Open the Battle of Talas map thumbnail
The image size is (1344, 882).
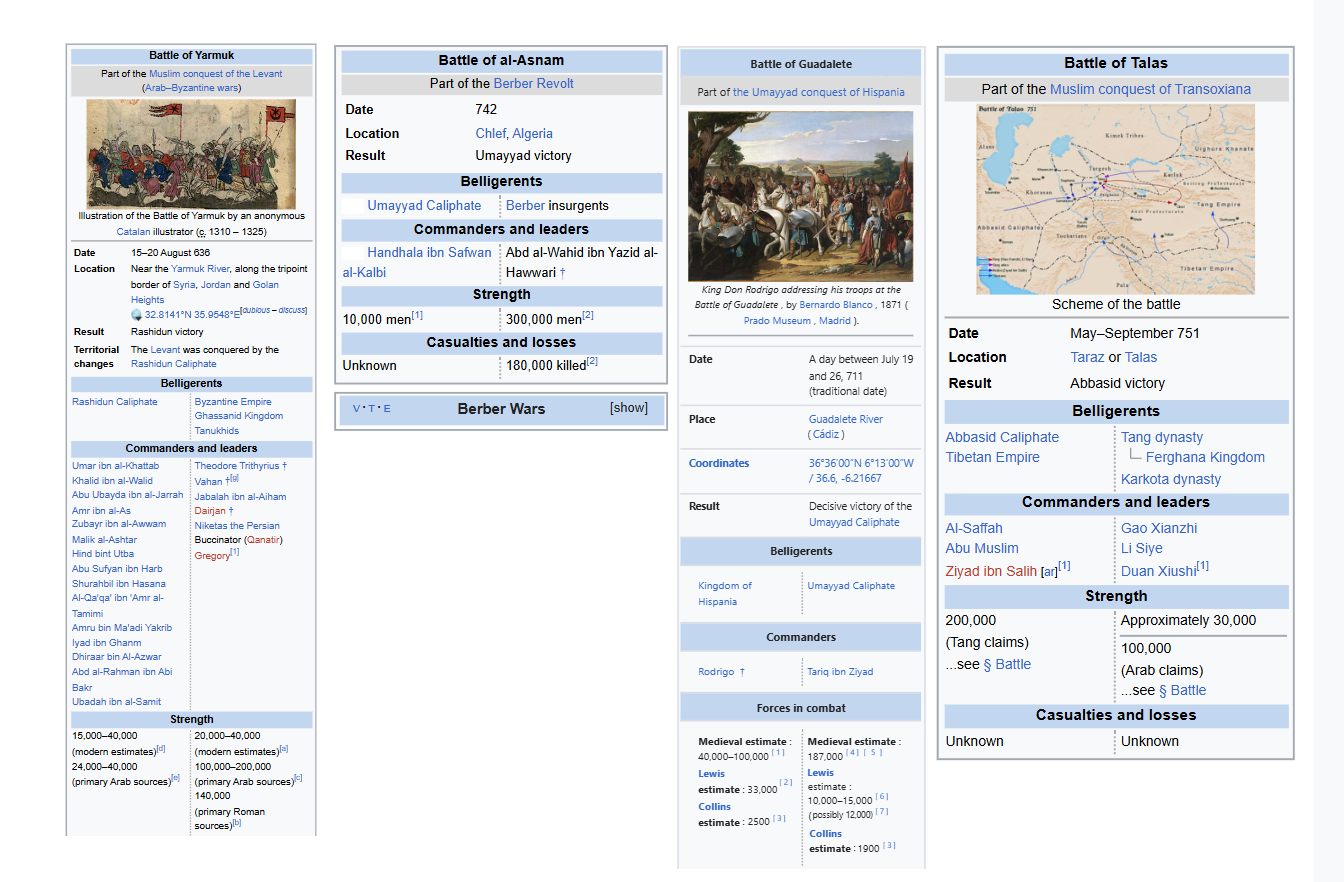click(x=1116, y=199)
